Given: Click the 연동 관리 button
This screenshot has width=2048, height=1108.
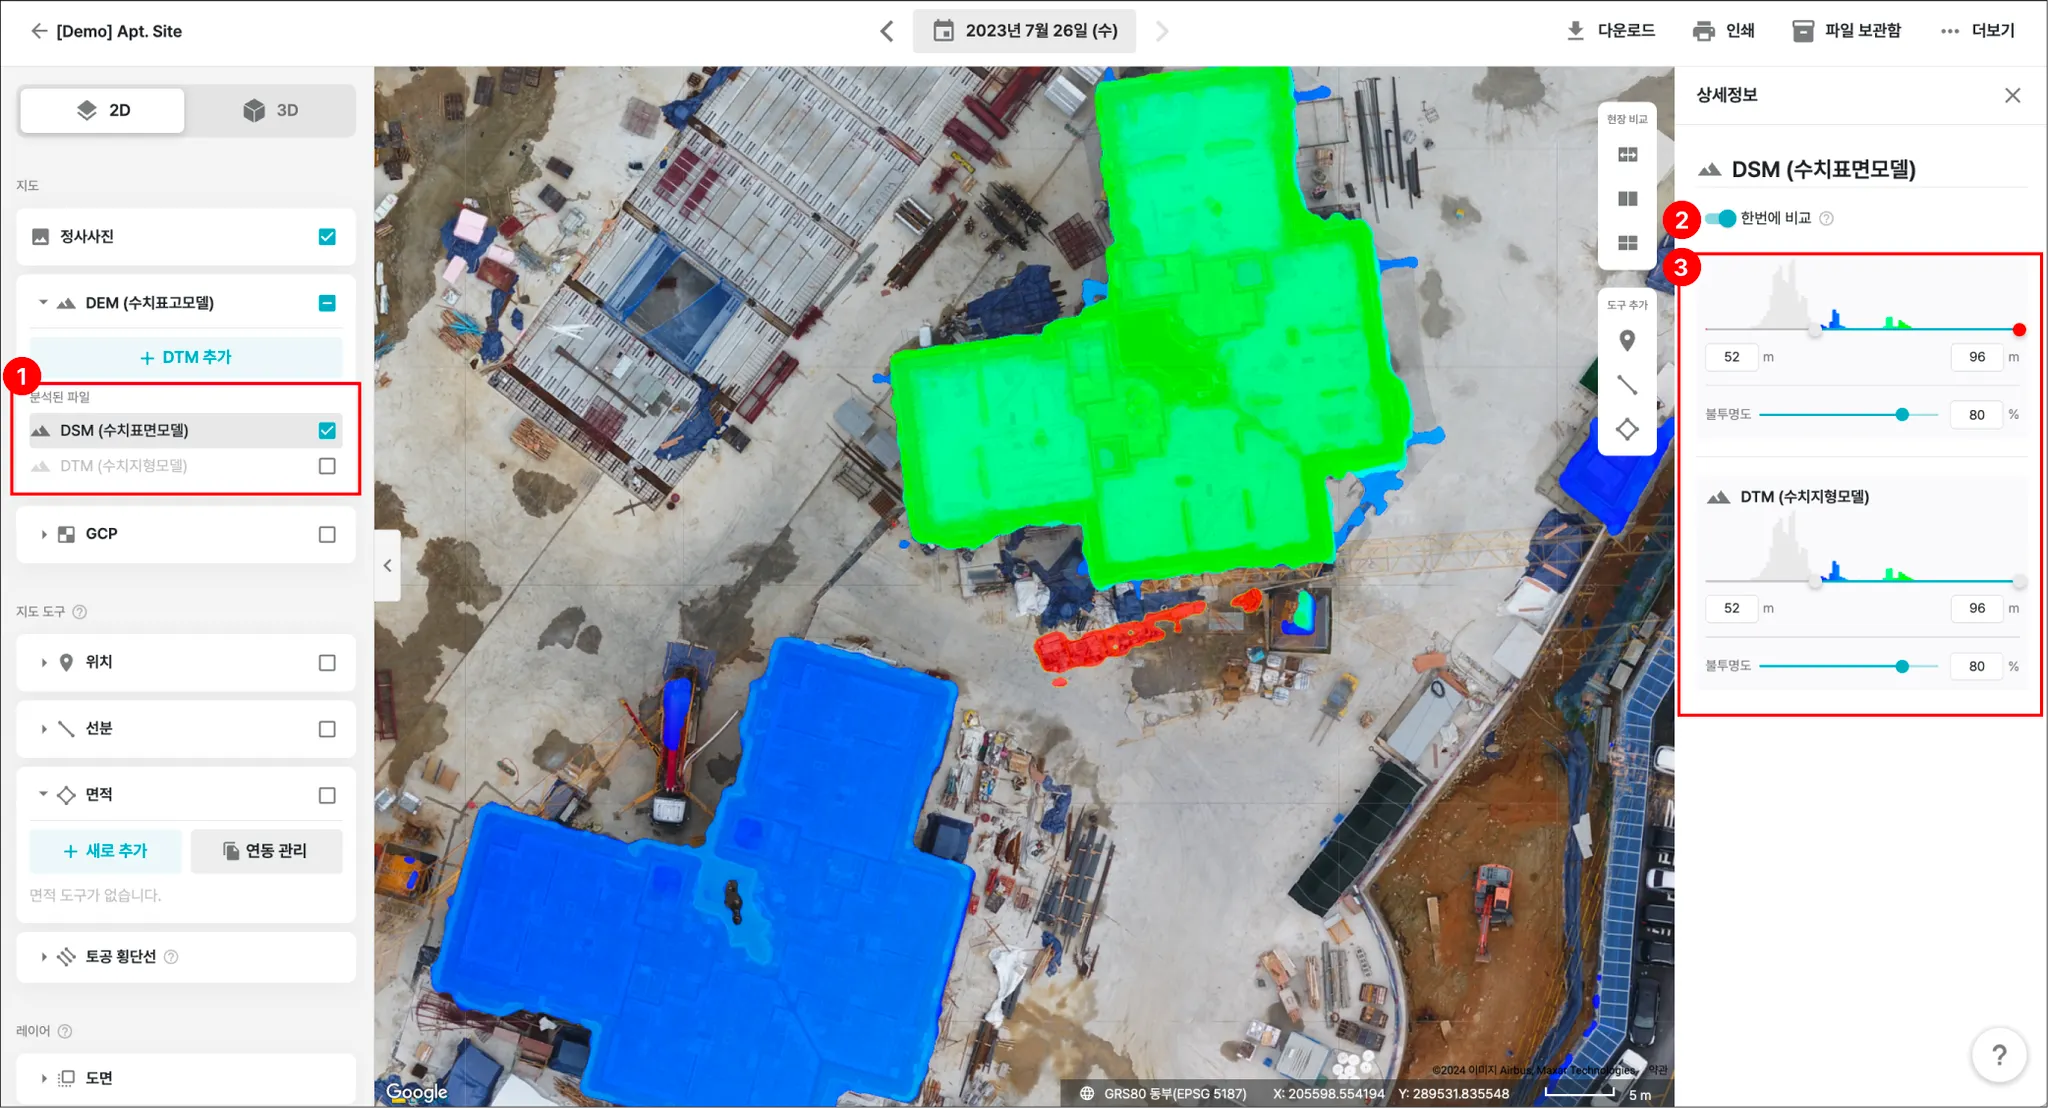Looking at the screenshot, I should click(266, 851).
